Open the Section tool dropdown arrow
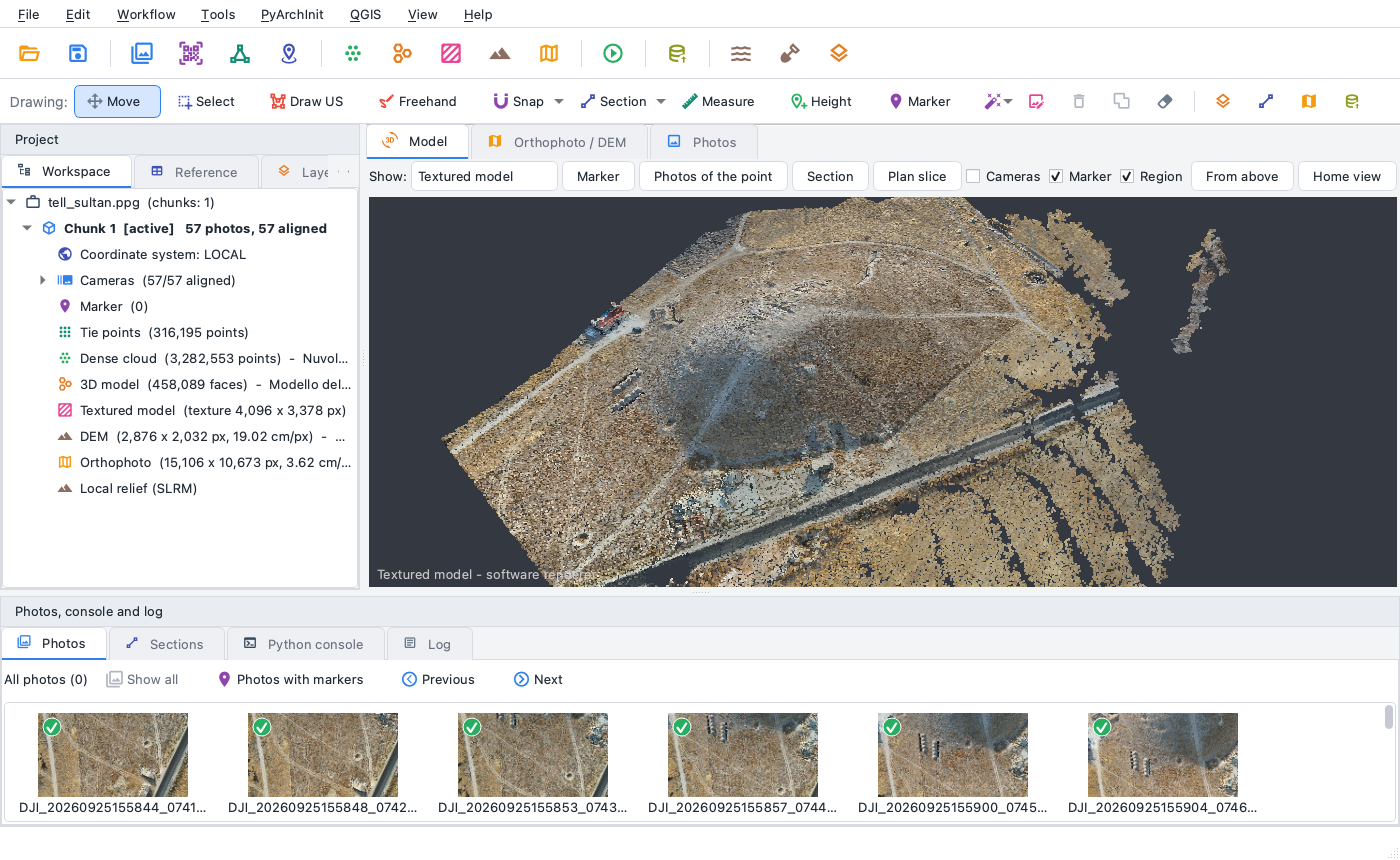Image resolution: width=1400 pixels, height=860 pixels. [x=661, y=101]
